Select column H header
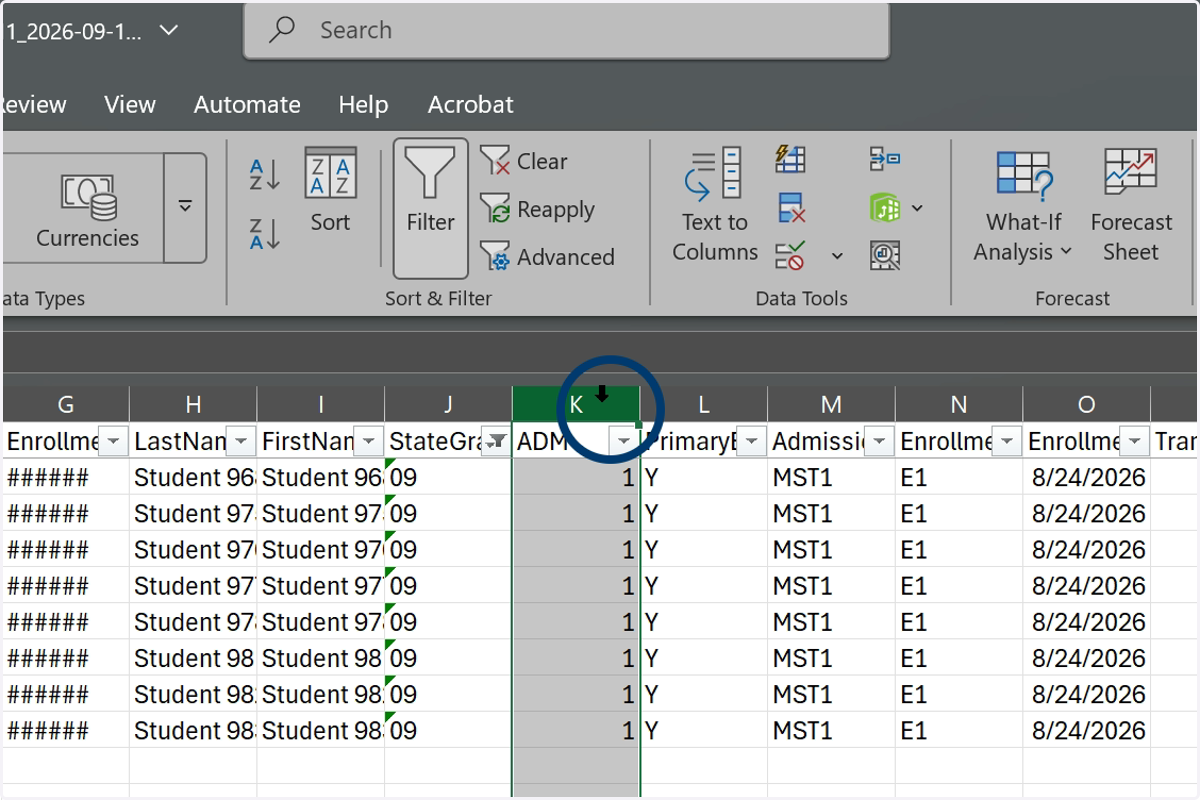 click(x=193, y=404)
